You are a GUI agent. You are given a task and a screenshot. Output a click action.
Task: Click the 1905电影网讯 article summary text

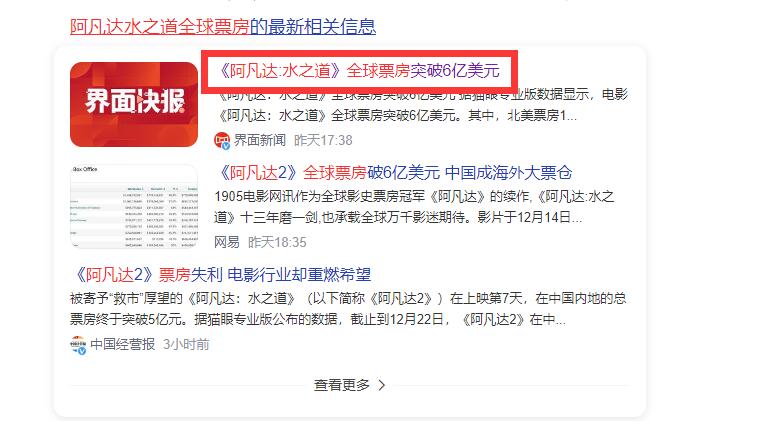point(414,207)
